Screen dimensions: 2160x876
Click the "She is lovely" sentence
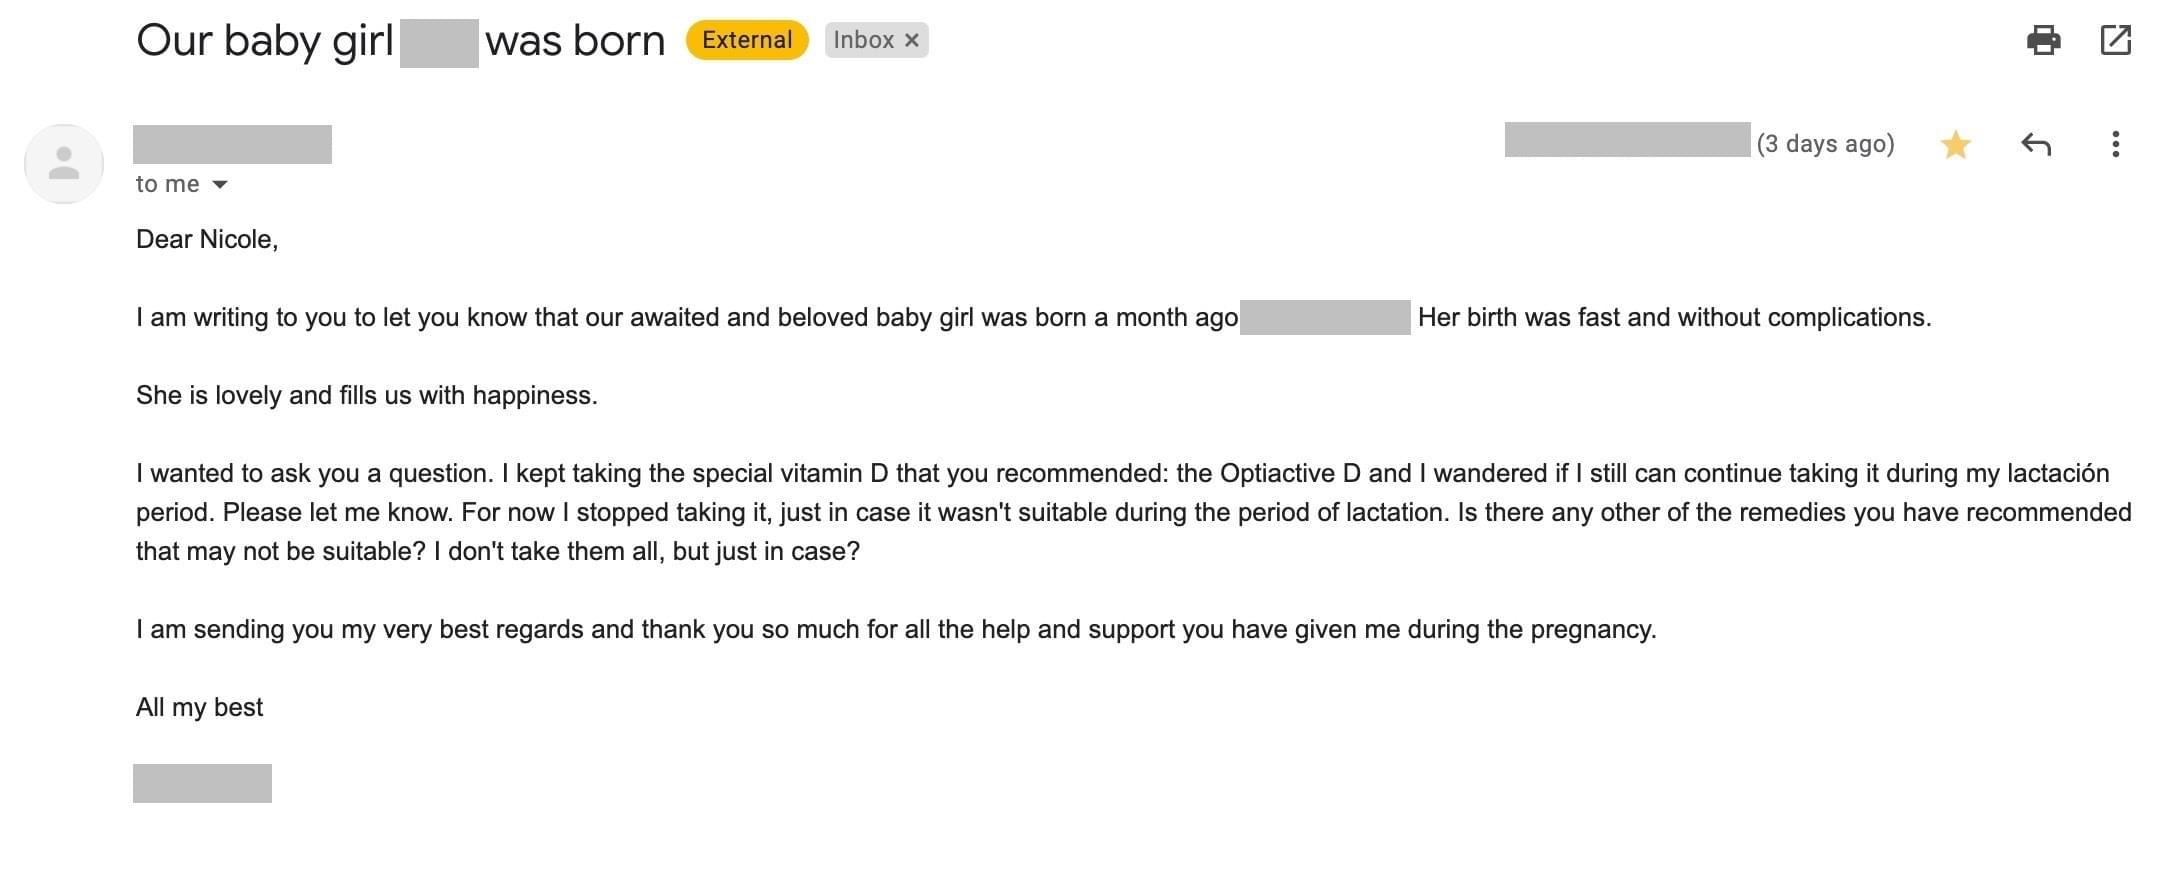click(x=367, y=395)
